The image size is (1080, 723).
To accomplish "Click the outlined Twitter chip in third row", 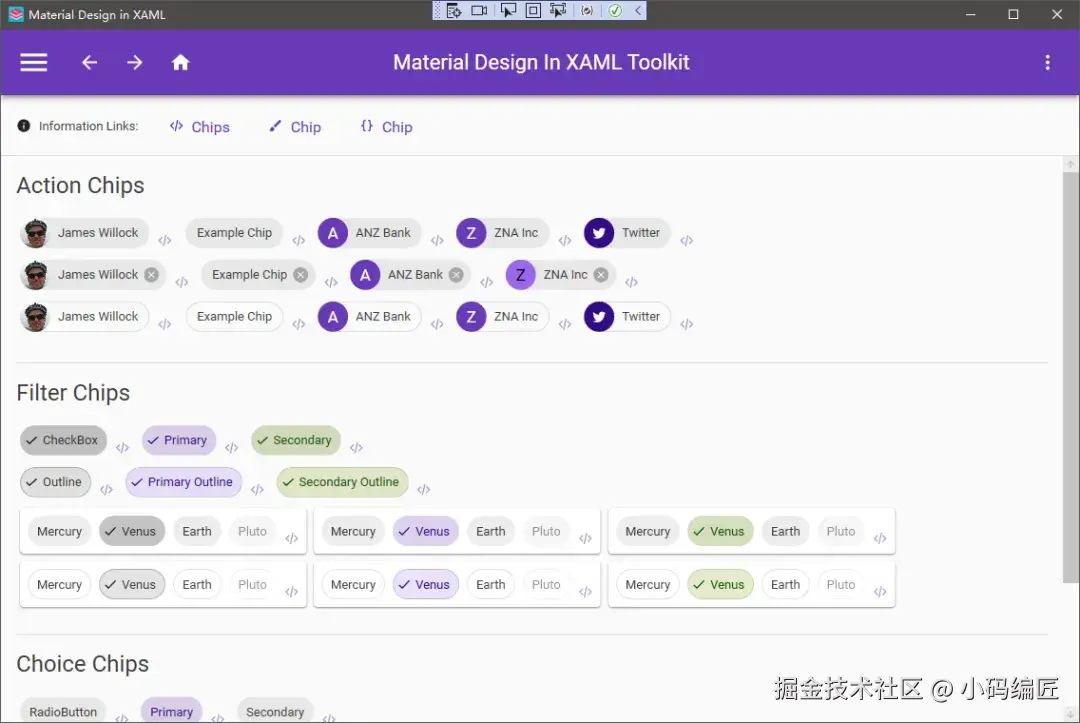I will click(627, 317).
